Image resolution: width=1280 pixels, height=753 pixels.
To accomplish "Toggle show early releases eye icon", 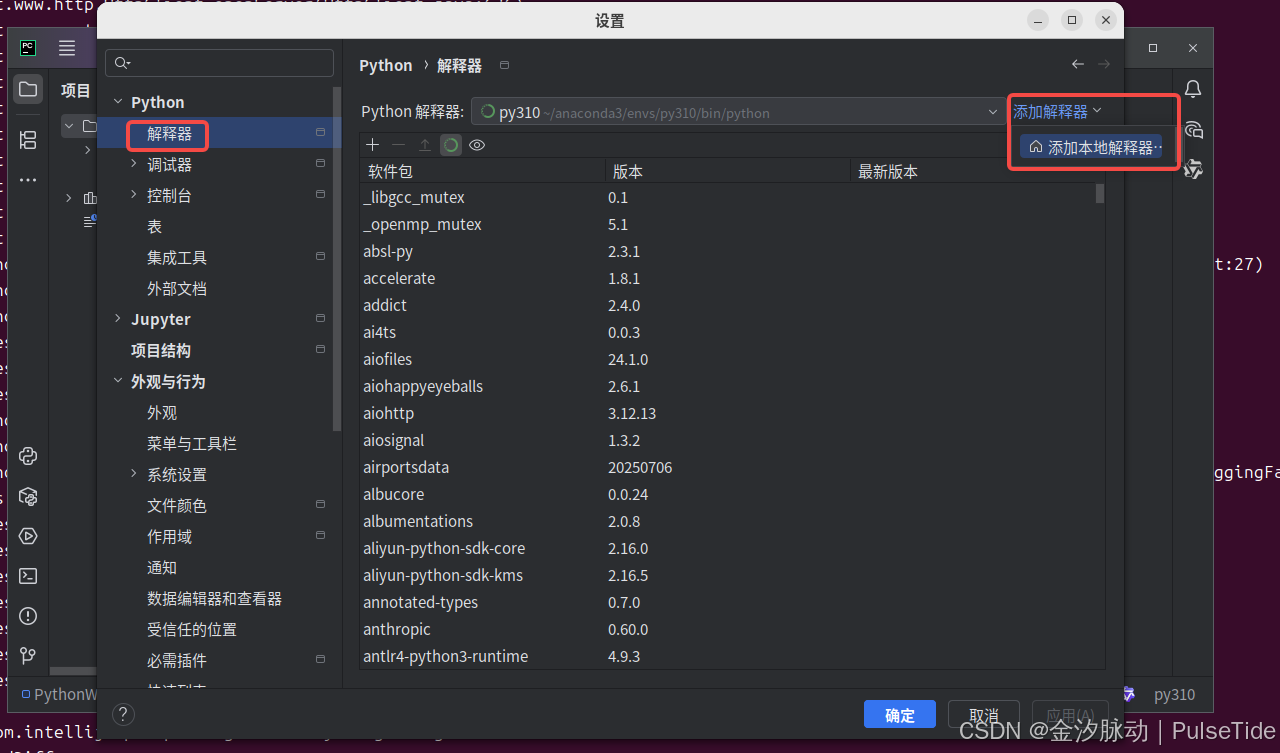I will pos(477,145).
